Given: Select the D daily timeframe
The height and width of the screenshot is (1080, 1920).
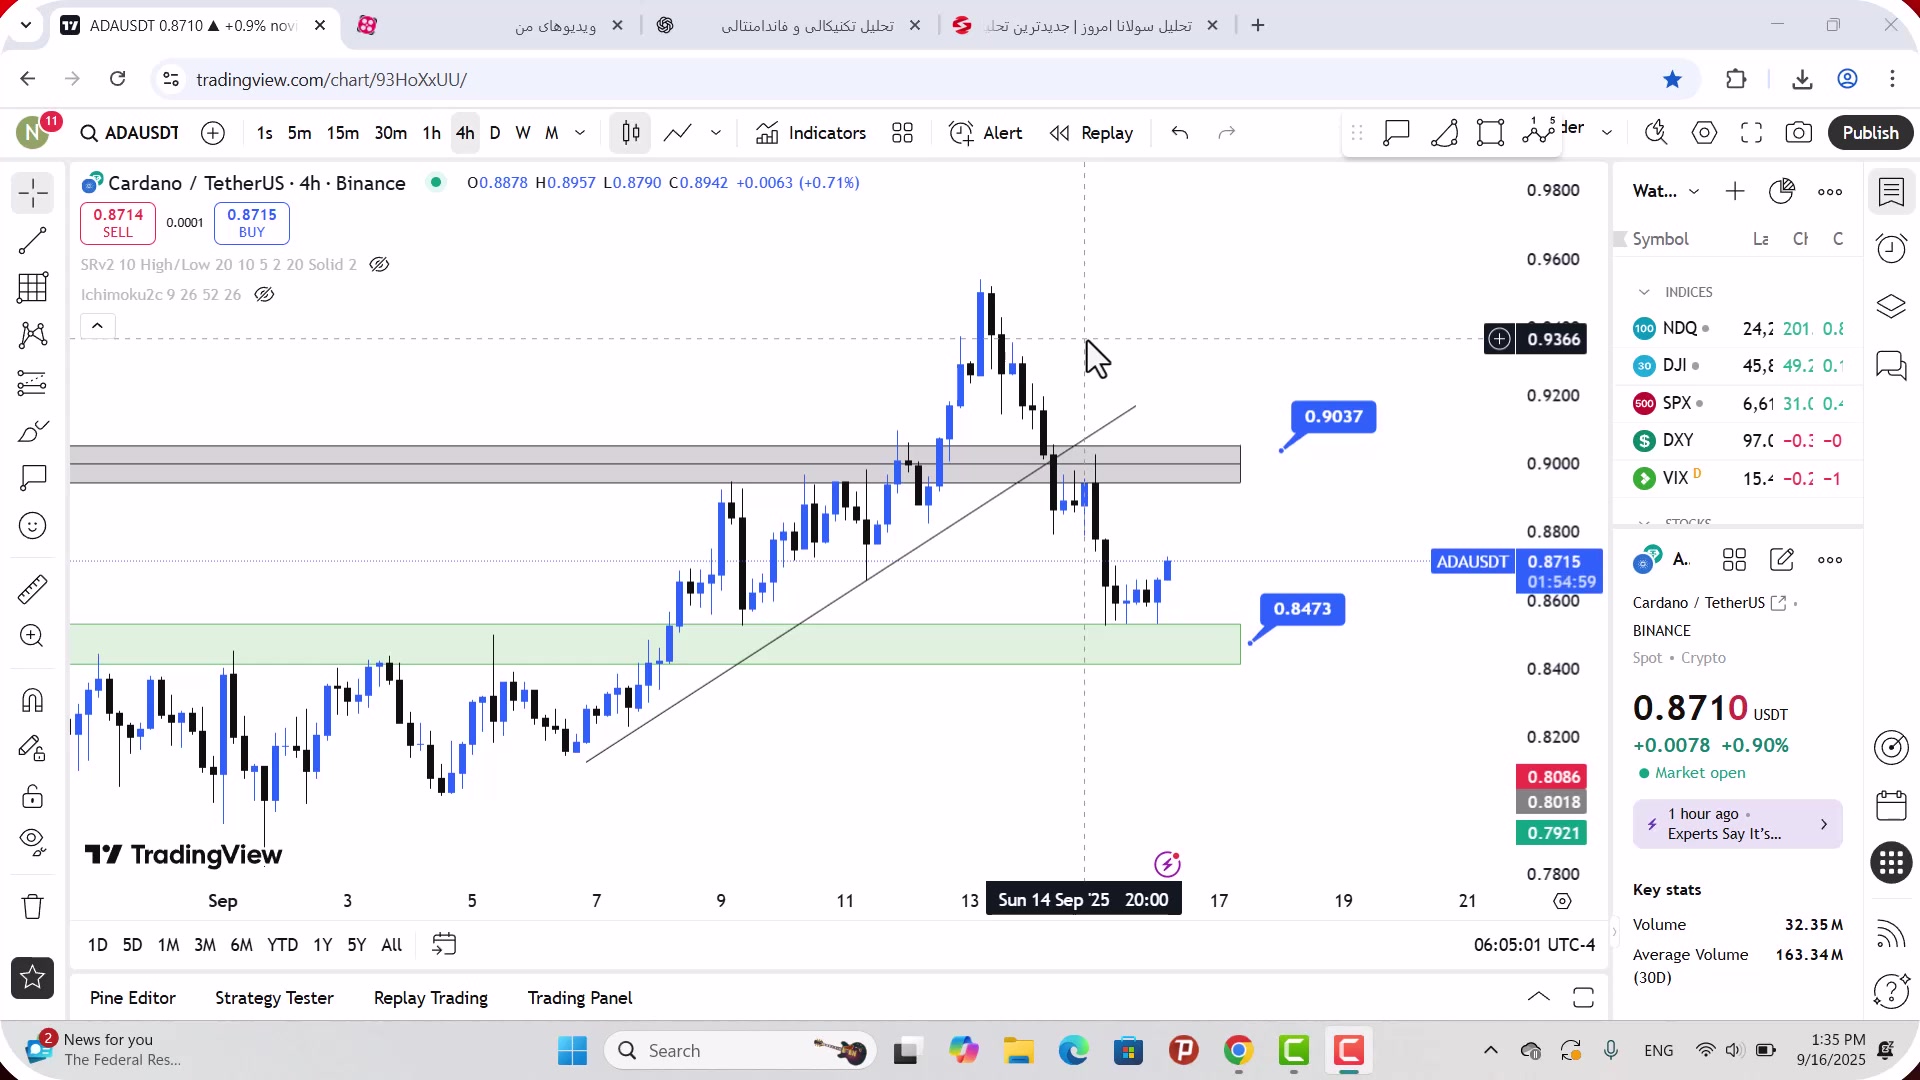Looking at the screenshot, I should 494,133.
